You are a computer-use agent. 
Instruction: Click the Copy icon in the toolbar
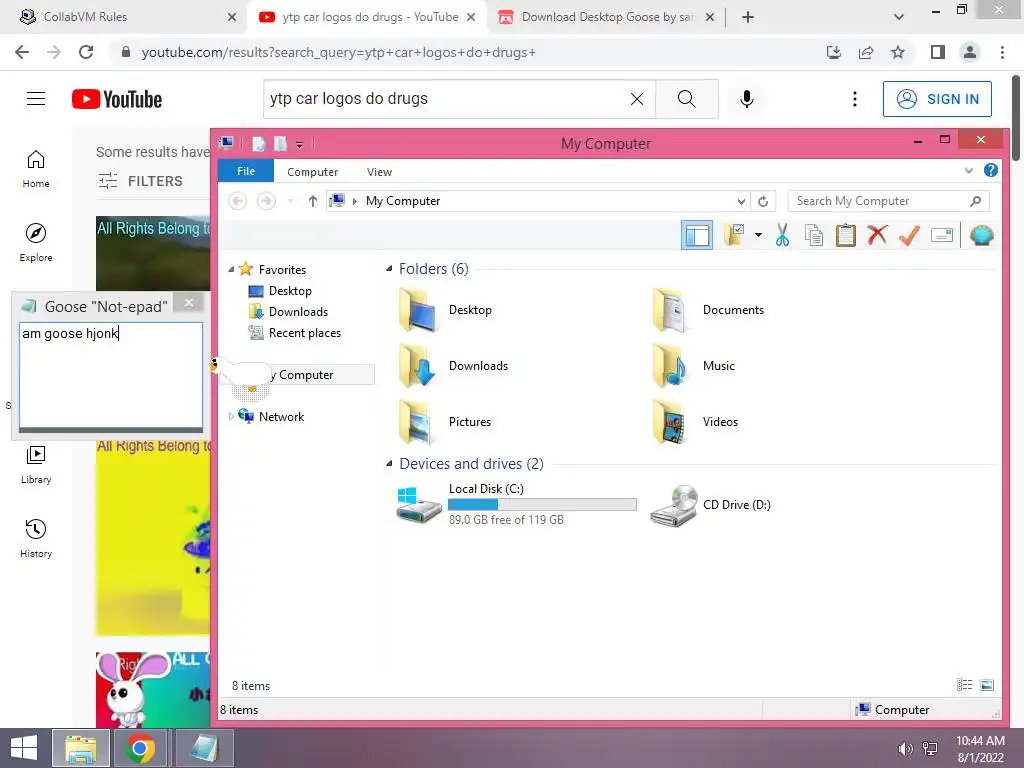pos(814,235)
